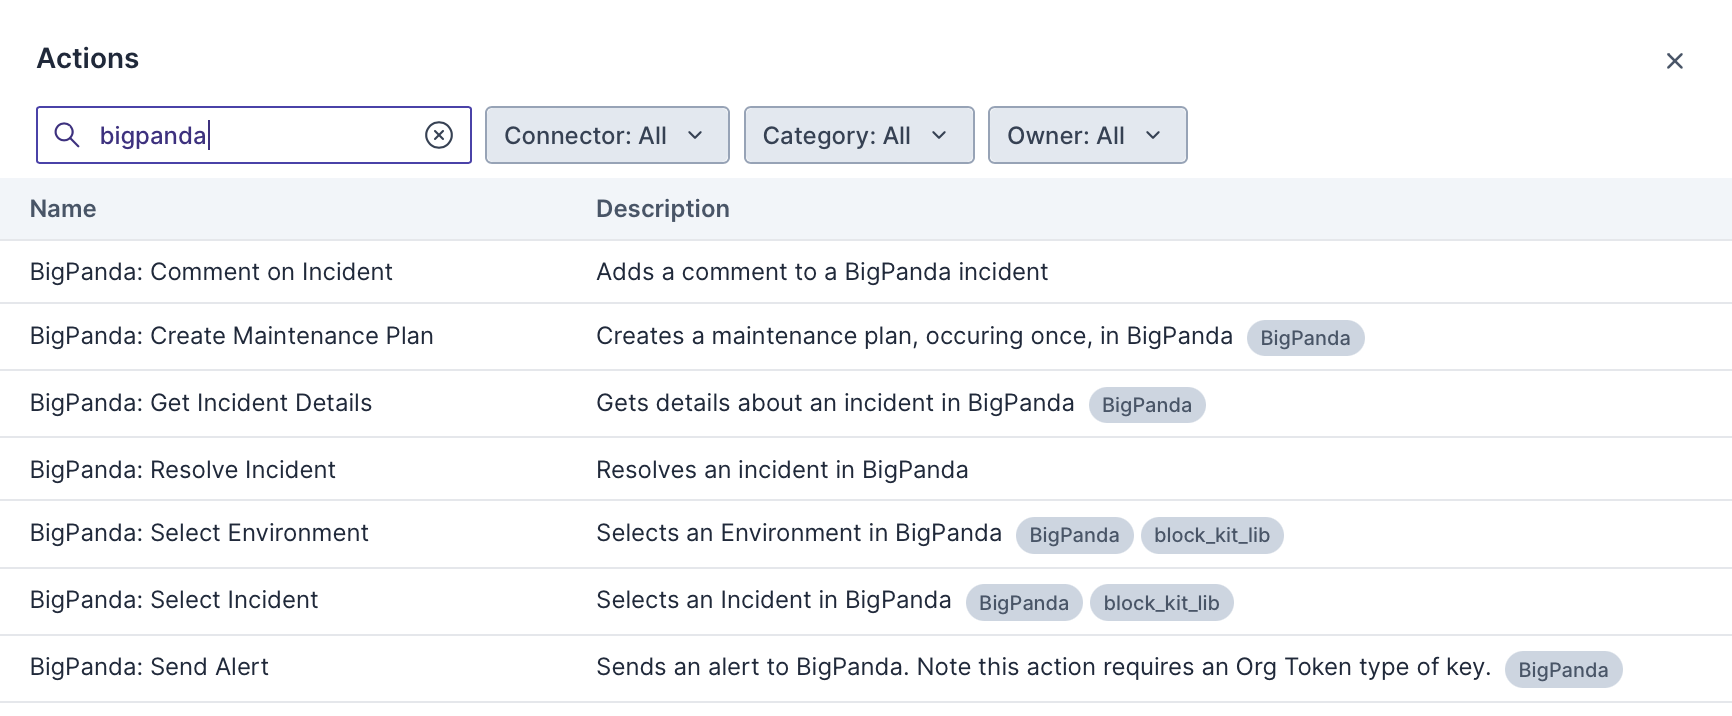Open the Owner filter dropdown

click(1087, 135)
